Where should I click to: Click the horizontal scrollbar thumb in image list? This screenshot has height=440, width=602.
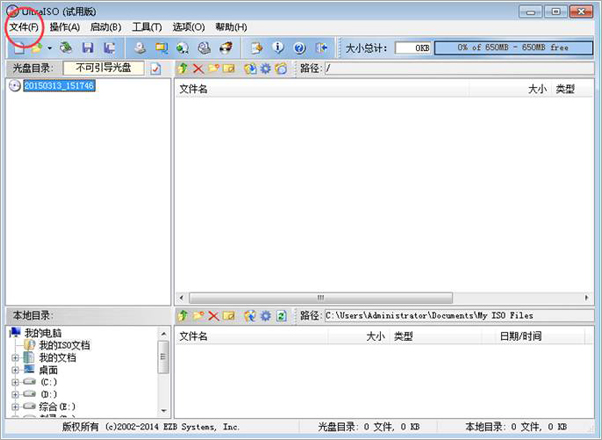321,298
